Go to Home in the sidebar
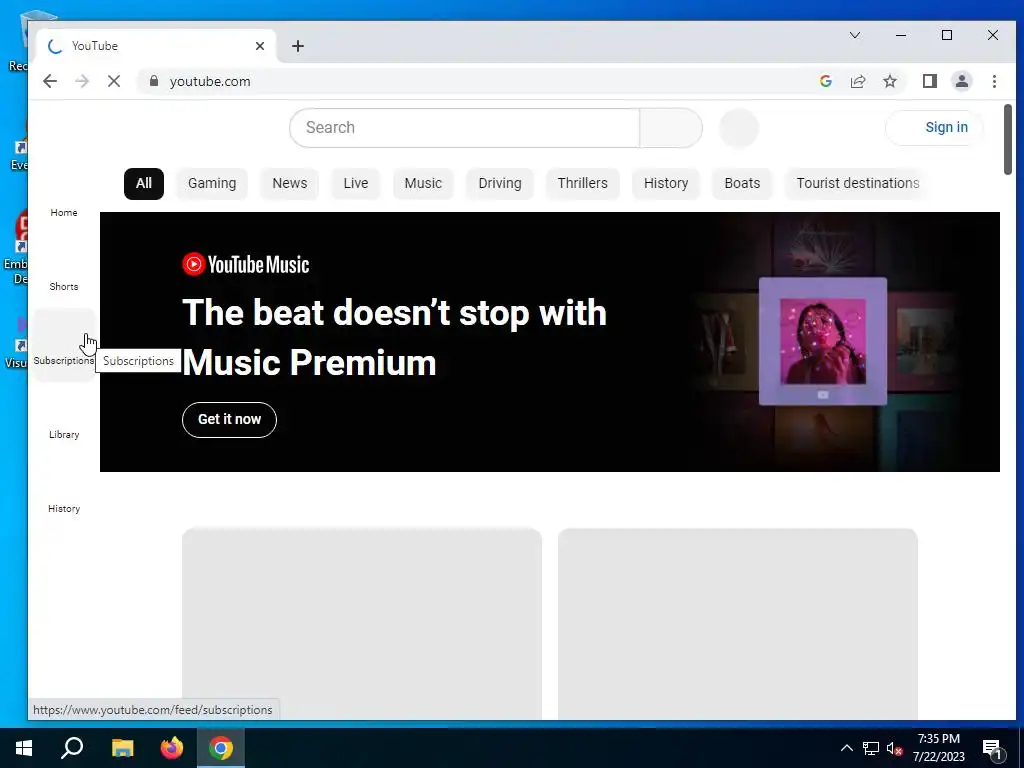Screen dimensions: 1024x768 (x=64, y=196)
